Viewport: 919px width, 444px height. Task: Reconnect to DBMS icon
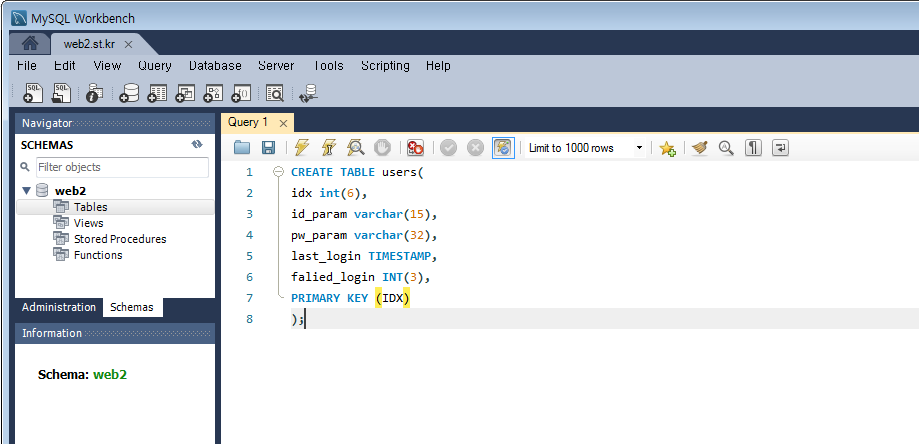click(308, 93)
